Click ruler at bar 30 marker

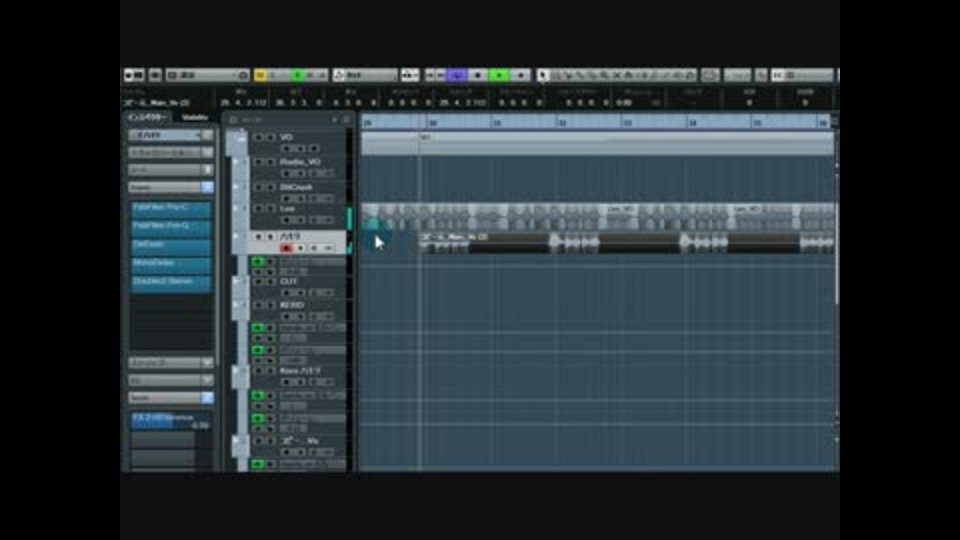click(432, 122)
